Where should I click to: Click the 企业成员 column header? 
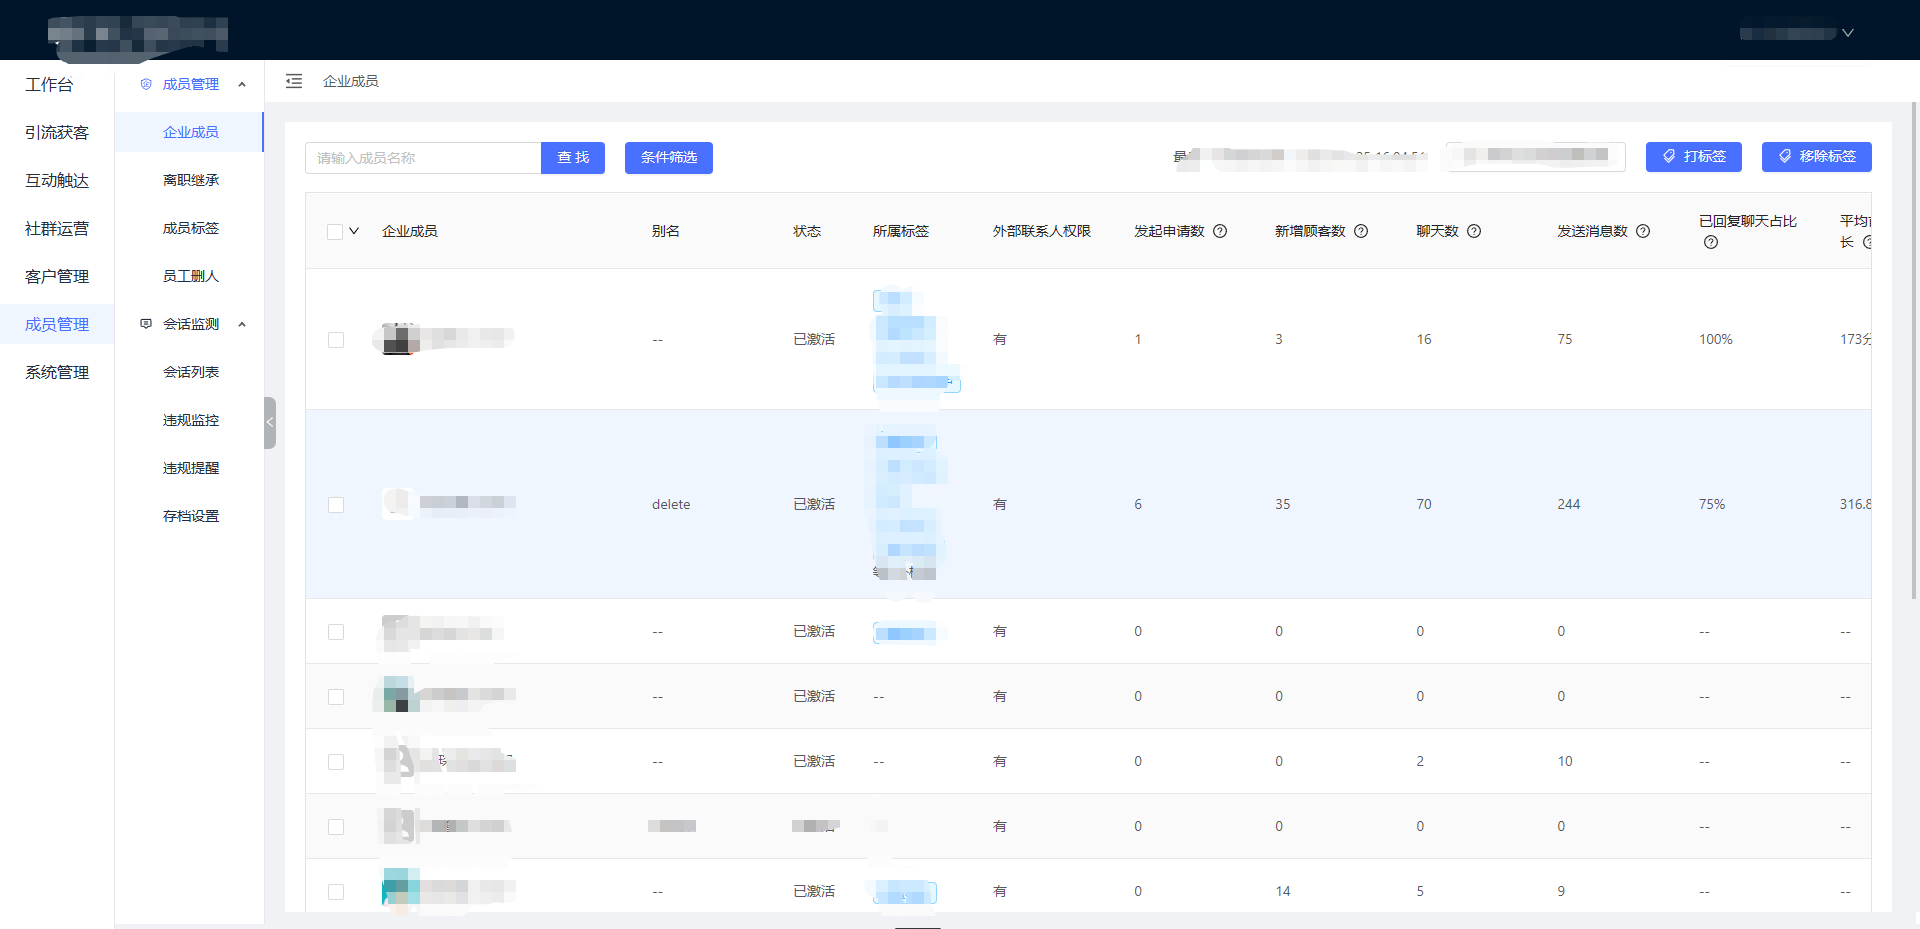(x=409, y=231)
